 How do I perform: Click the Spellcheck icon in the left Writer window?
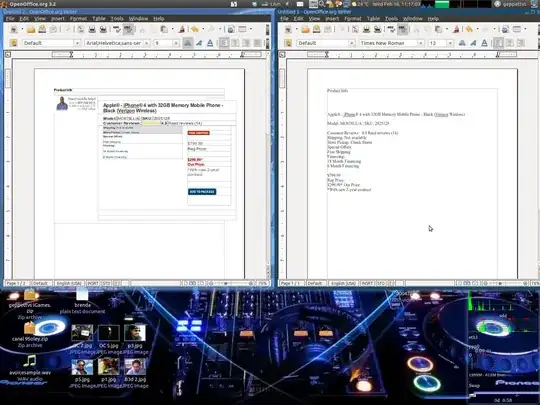click(x=117, y=29)
